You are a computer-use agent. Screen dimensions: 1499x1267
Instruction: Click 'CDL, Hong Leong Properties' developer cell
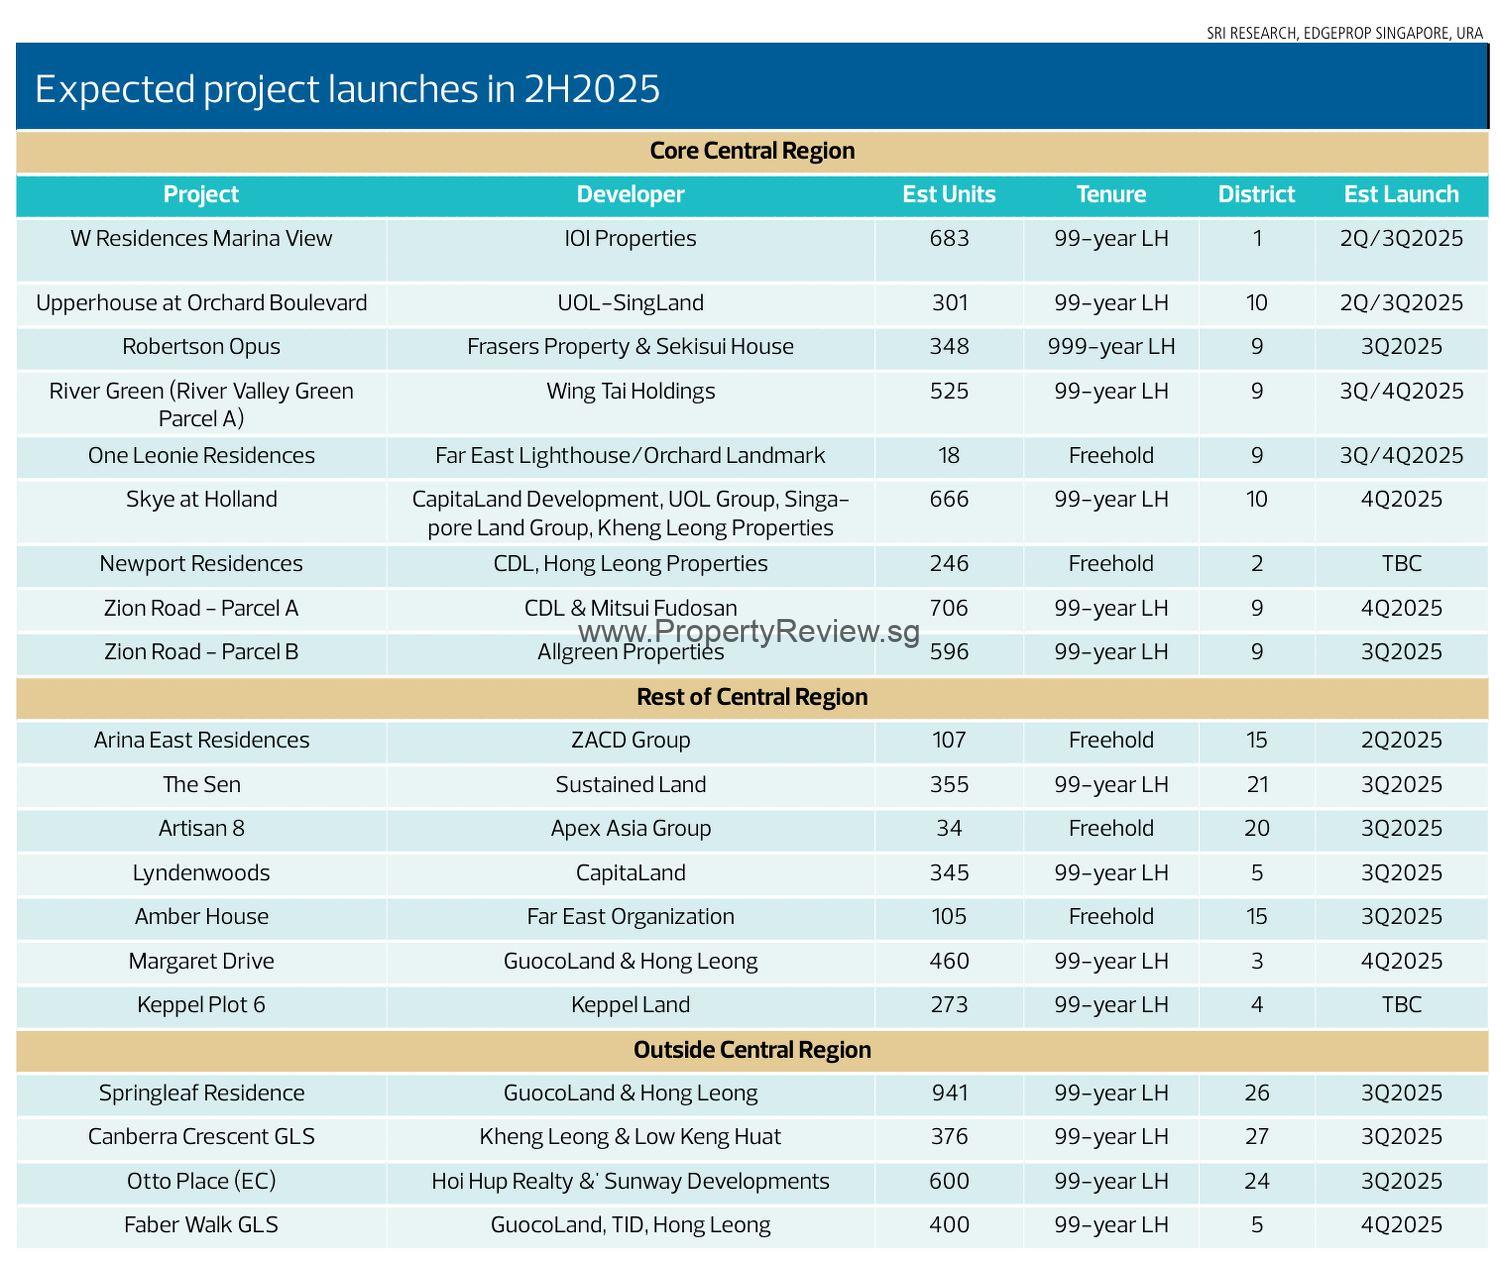tap(630, 564)
